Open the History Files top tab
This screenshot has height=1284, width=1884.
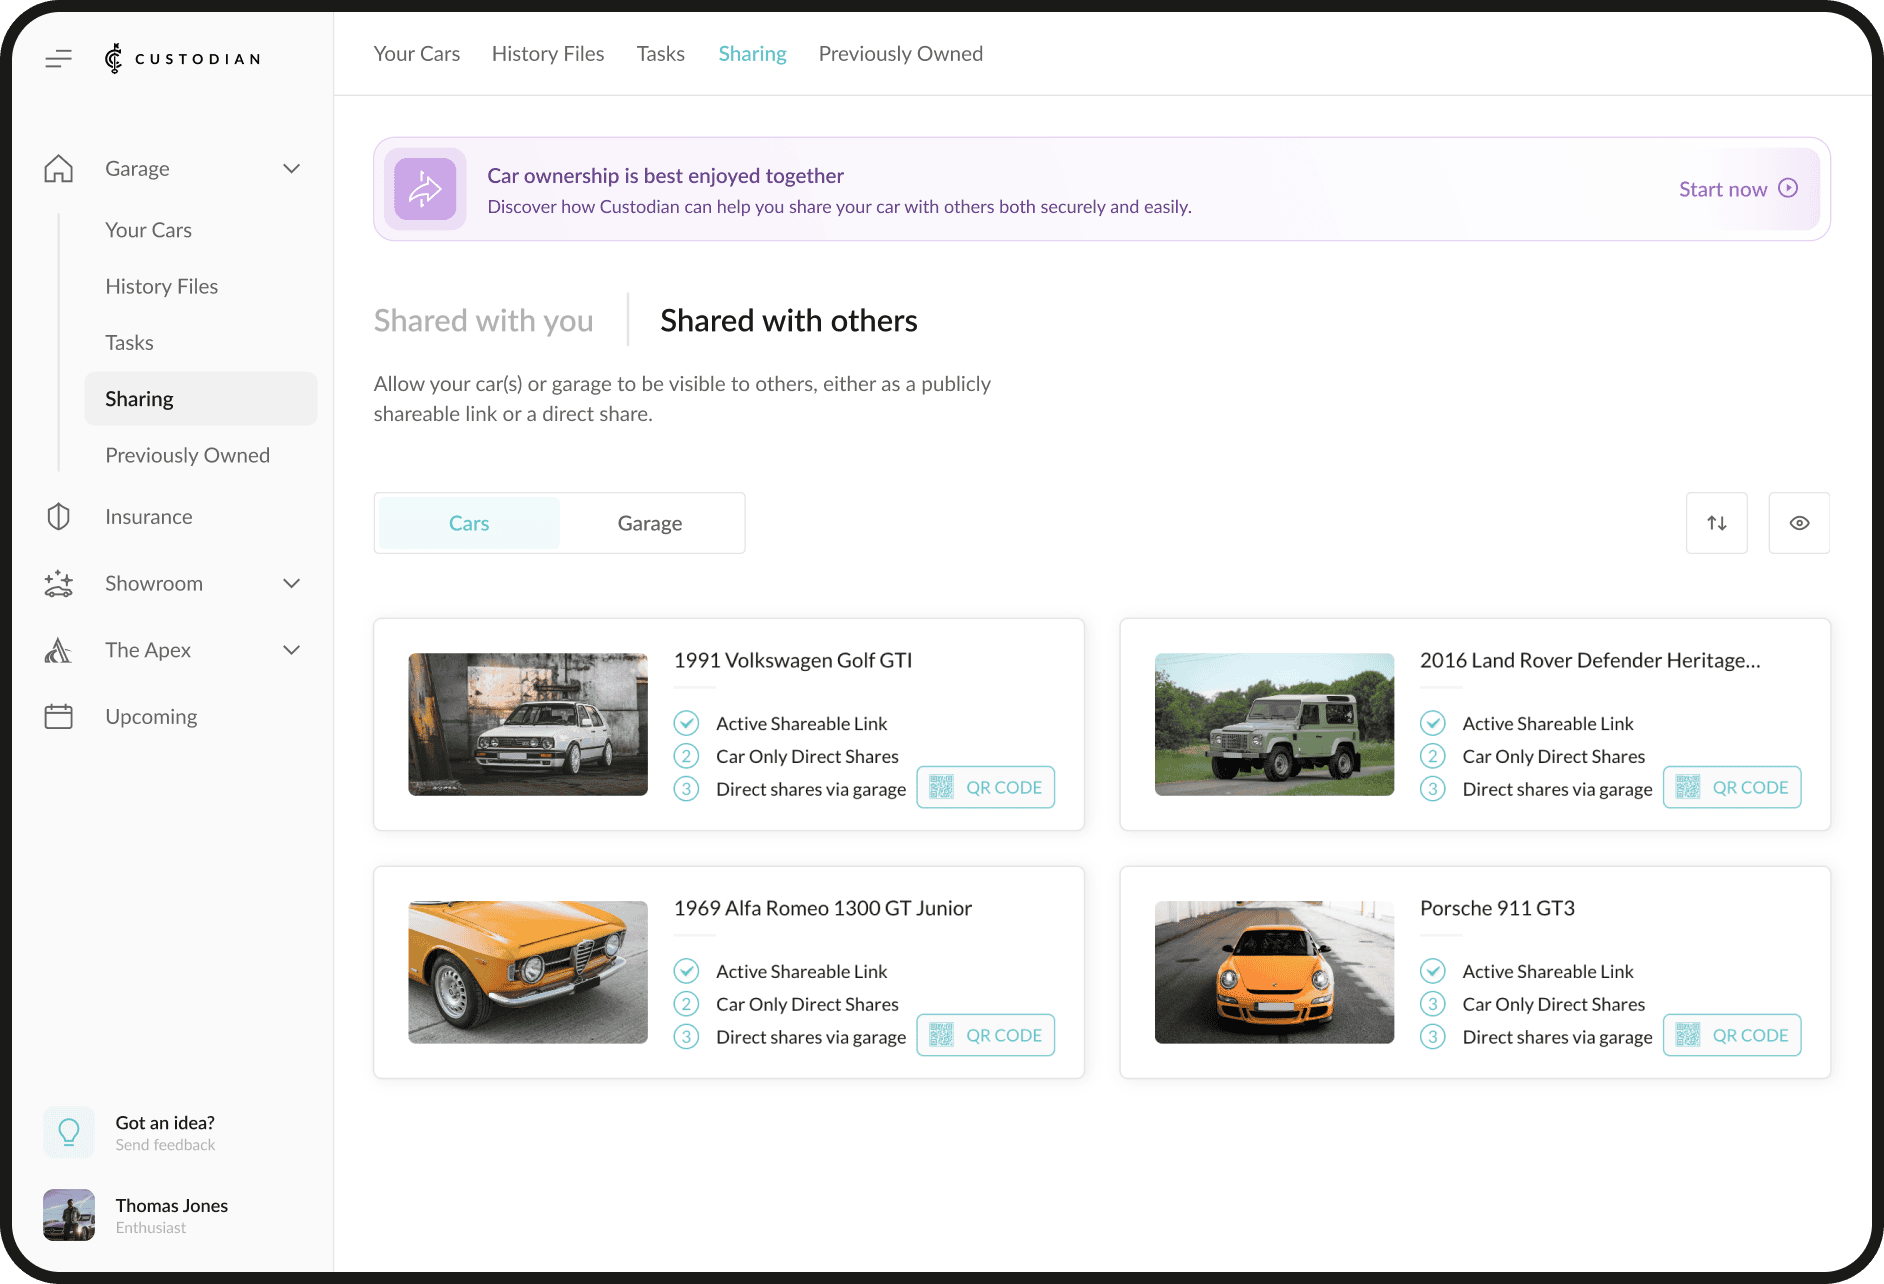[548, 54]
